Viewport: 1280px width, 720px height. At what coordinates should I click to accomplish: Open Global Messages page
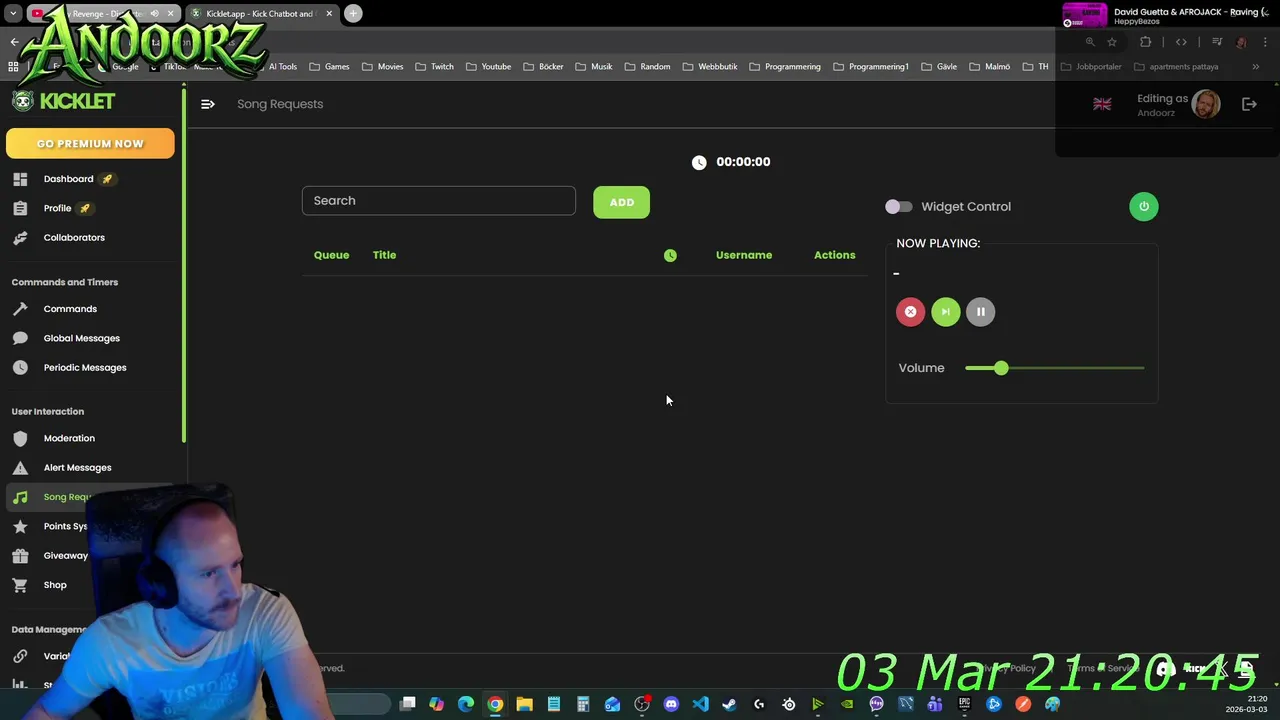82,338
